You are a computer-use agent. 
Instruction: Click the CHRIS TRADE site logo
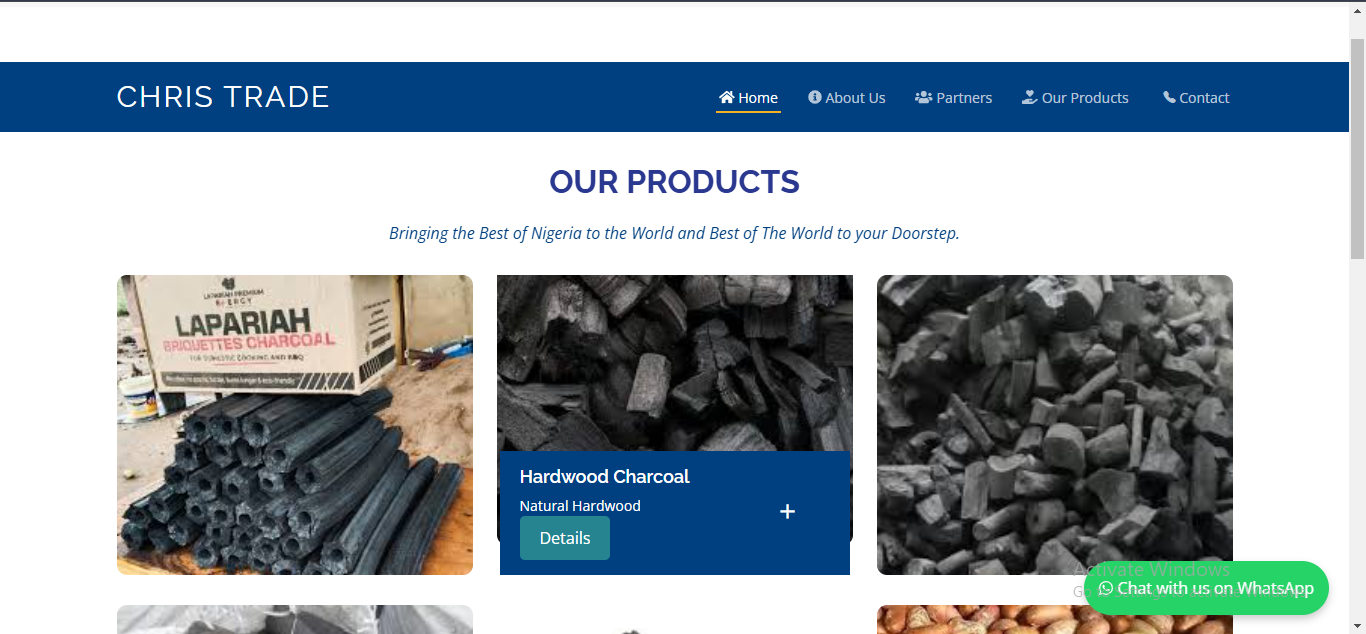pyautogui.click(x=223, y=97)
